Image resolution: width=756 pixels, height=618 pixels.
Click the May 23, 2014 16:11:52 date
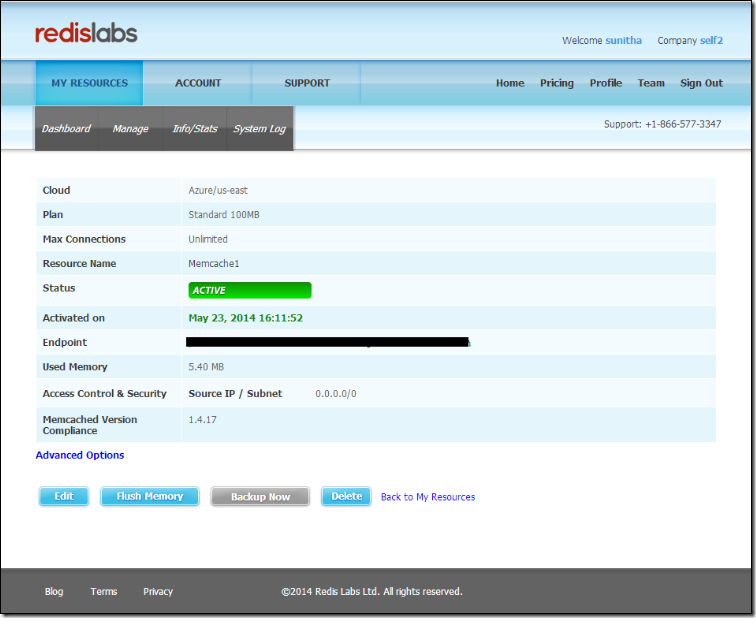point(245,318)
